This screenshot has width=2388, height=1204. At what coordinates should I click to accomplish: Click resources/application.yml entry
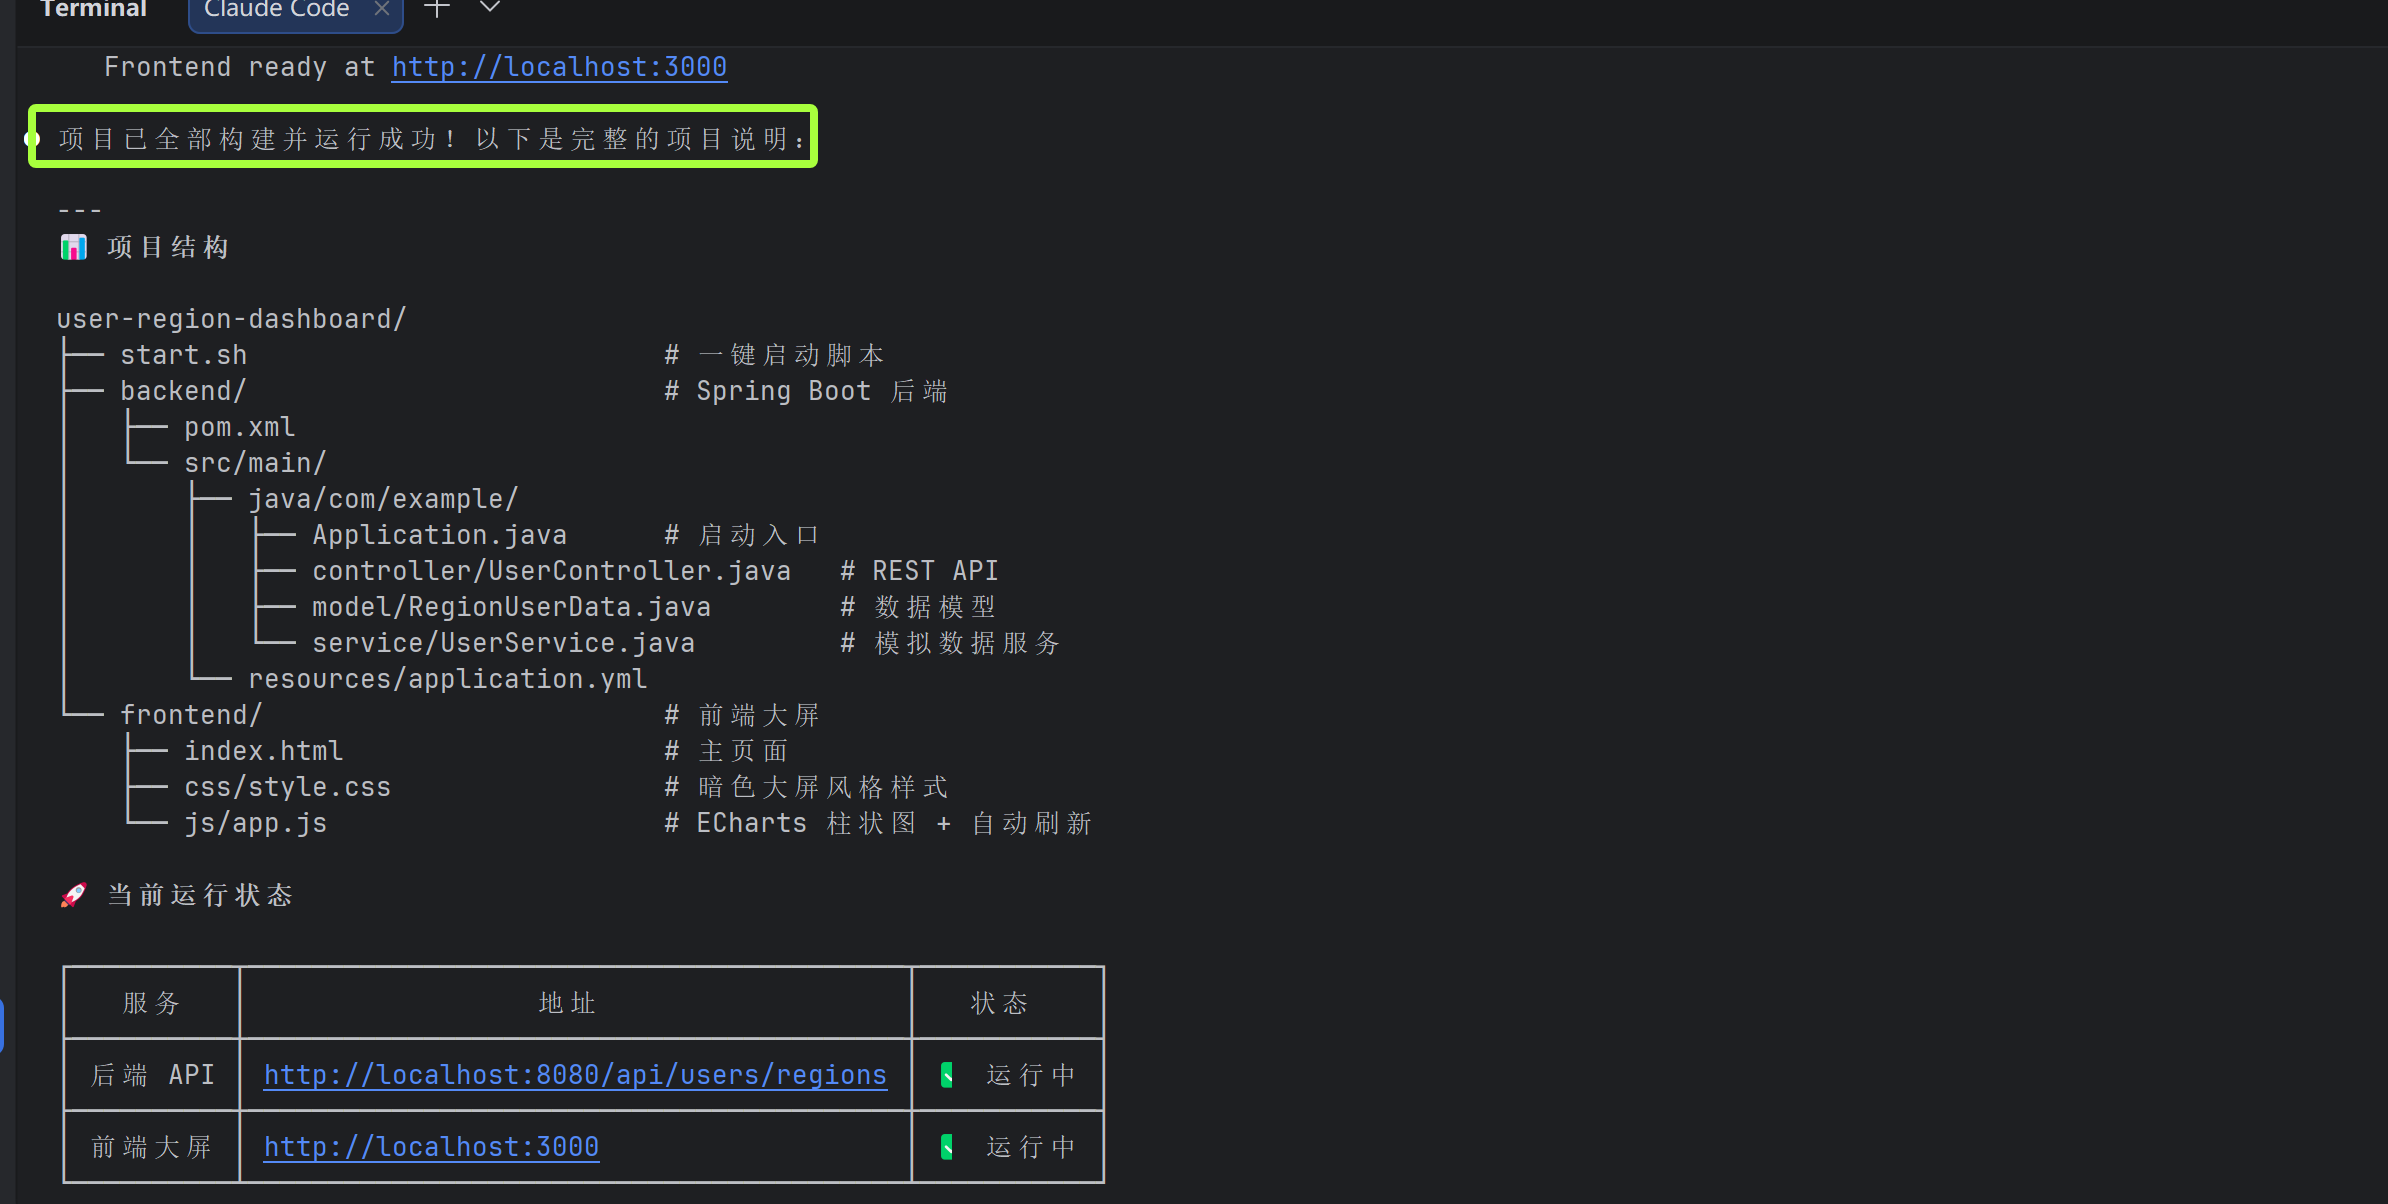tap(448, 679)
